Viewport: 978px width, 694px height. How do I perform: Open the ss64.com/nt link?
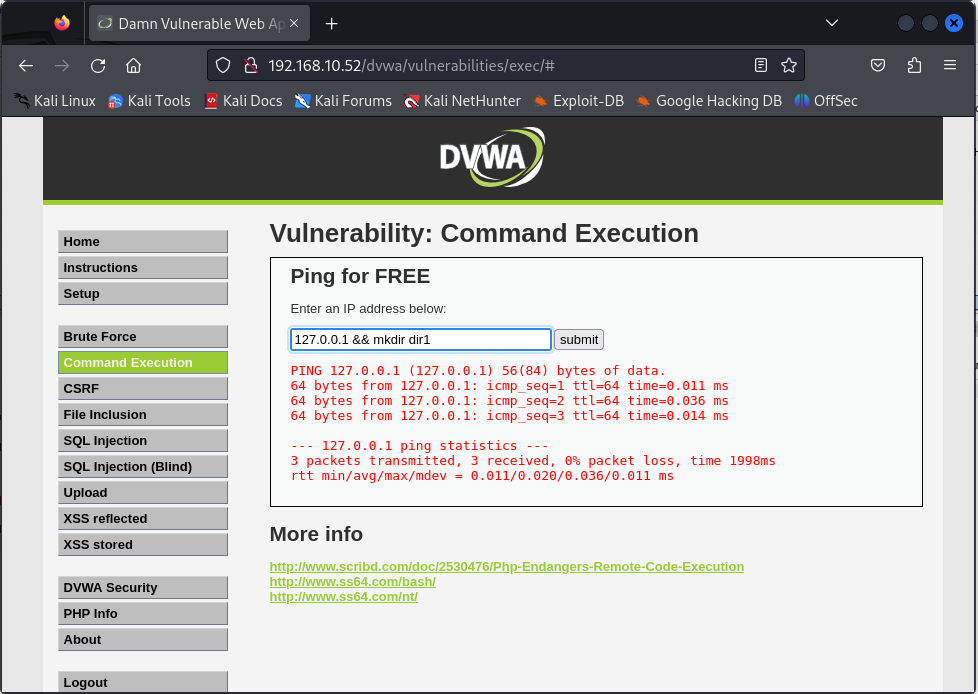[x=344, y=597]
